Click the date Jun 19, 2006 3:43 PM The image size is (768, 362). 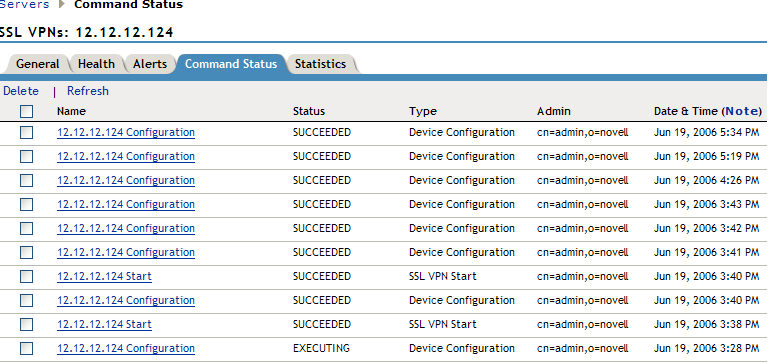click(706, 204)
